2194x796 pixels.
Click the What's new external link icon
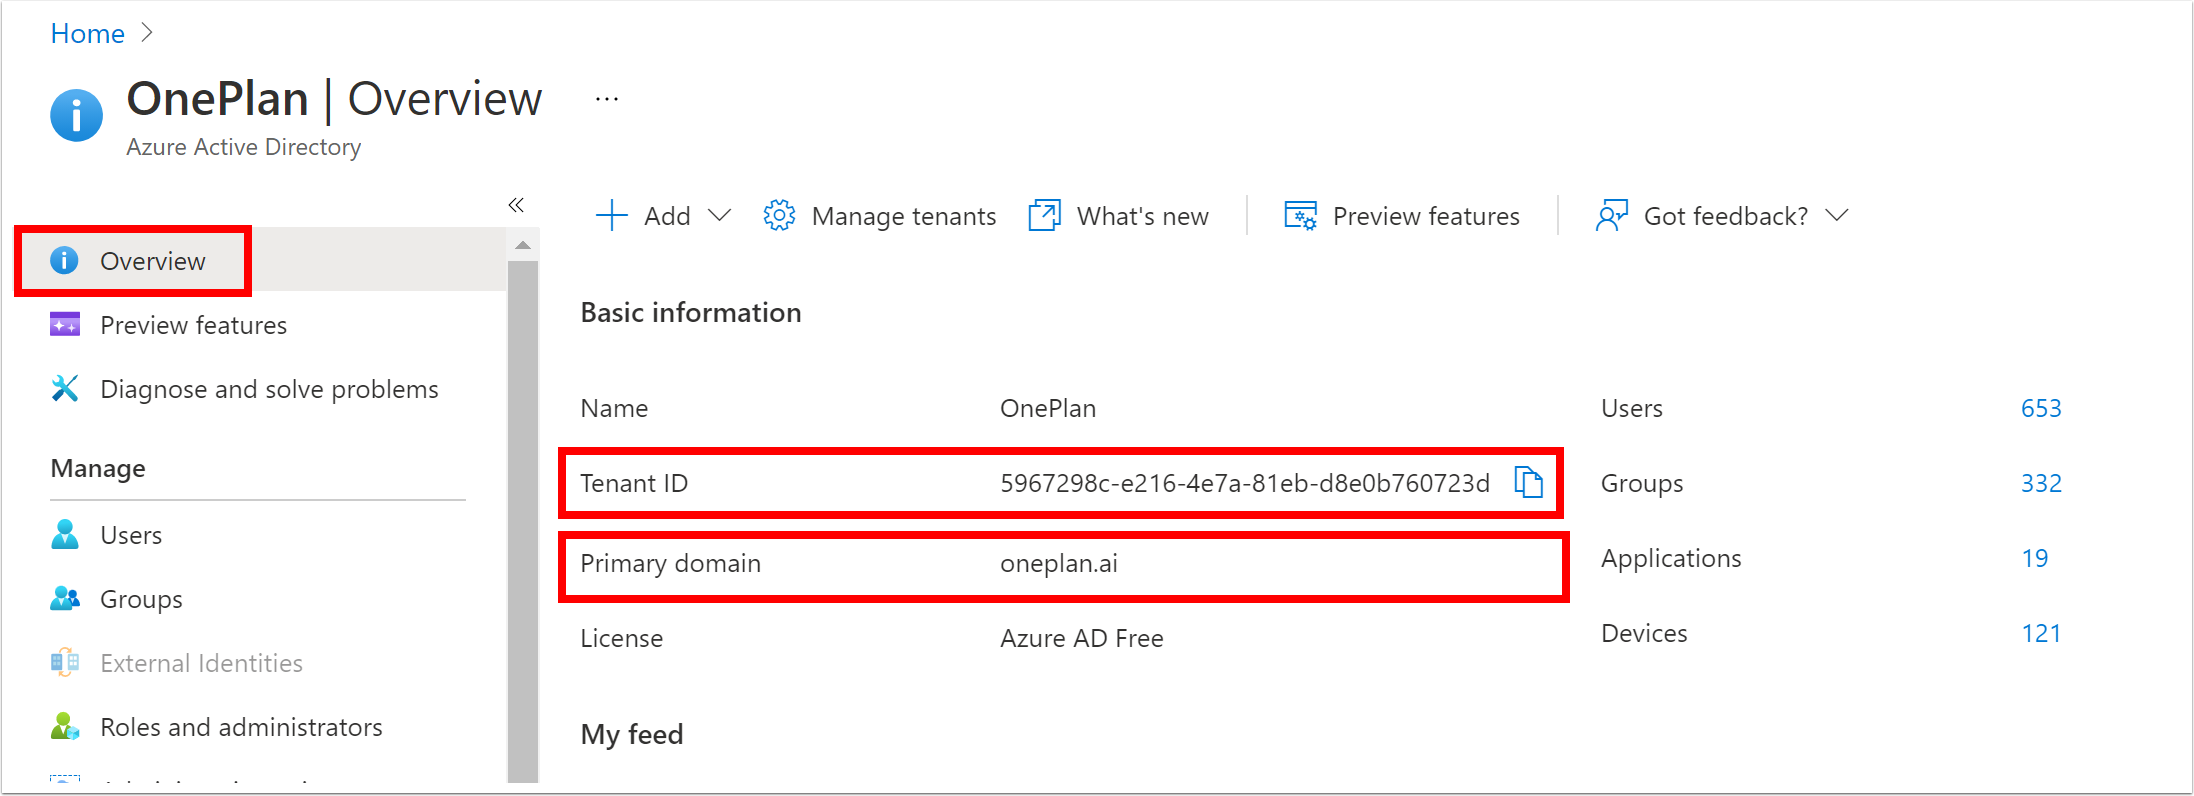coord(1044,216)
